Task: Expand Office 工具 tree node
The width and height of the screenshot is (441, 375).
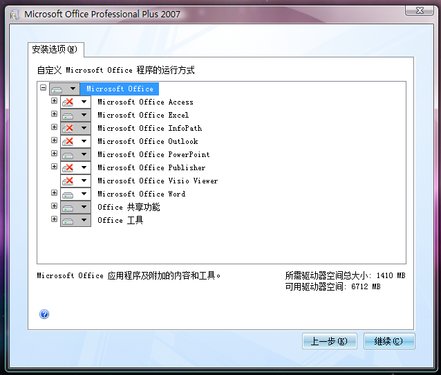Action: (54, 219)
